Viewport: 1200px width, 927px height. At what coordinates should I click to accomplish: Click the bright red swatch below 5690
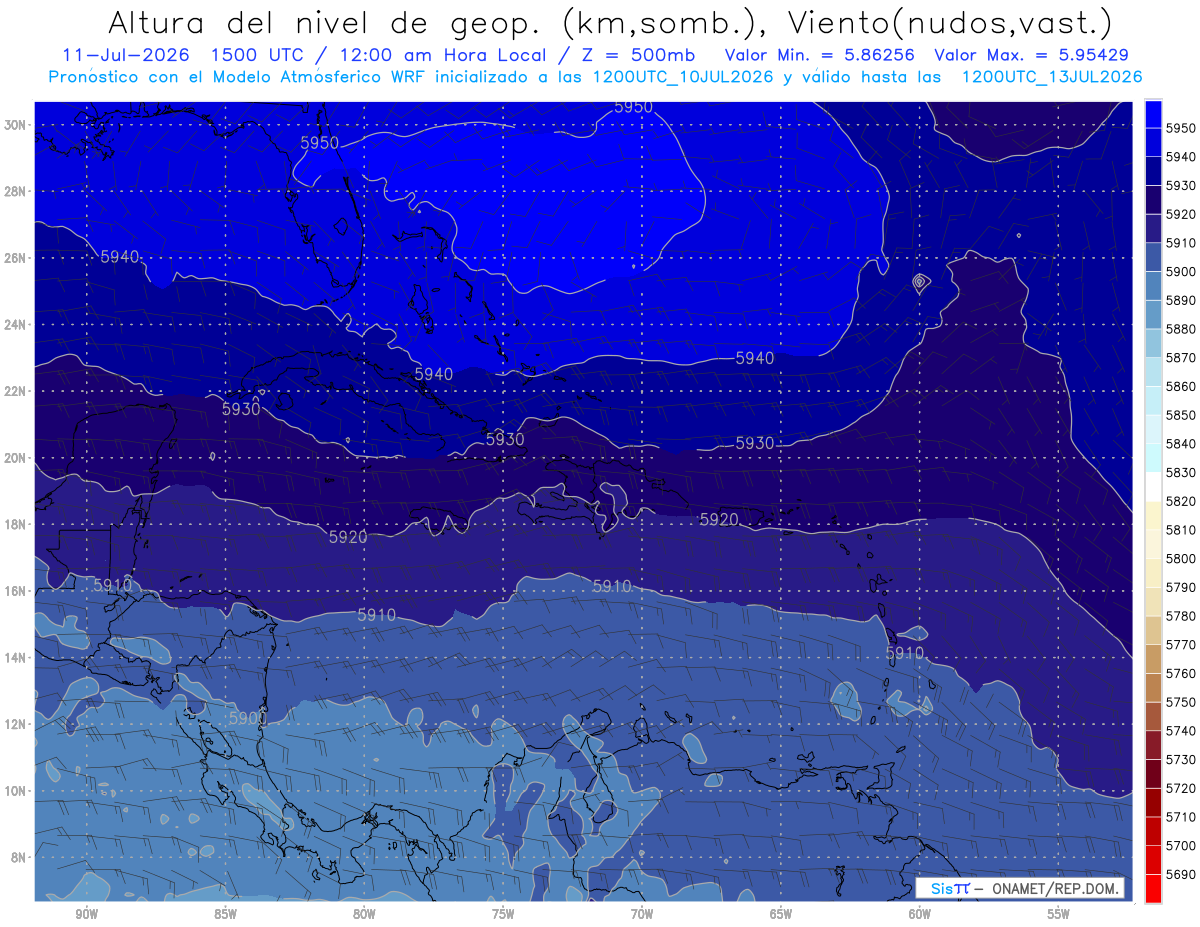click(1152, 888)
